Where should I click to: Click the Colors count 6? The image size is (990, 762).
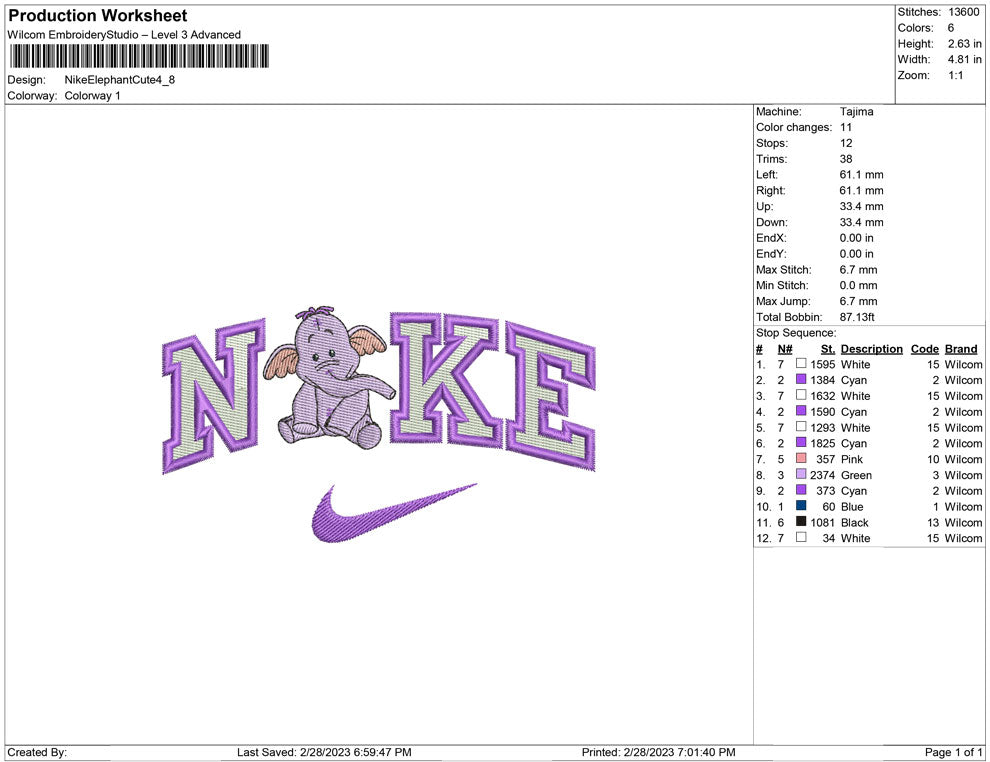pyautogui.click(x=951, y=28)
